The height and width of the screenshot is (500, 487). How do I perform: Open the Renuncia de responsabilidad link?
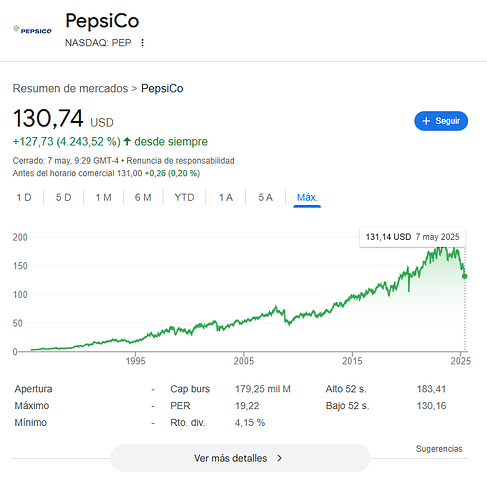coord(180,161)
